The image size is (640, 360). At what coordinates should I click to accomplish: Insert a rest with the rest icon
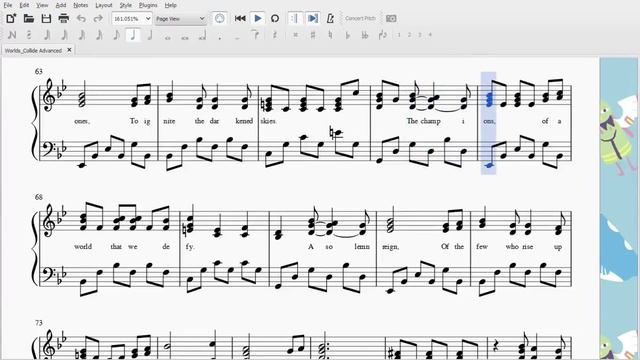click(275, 35)
